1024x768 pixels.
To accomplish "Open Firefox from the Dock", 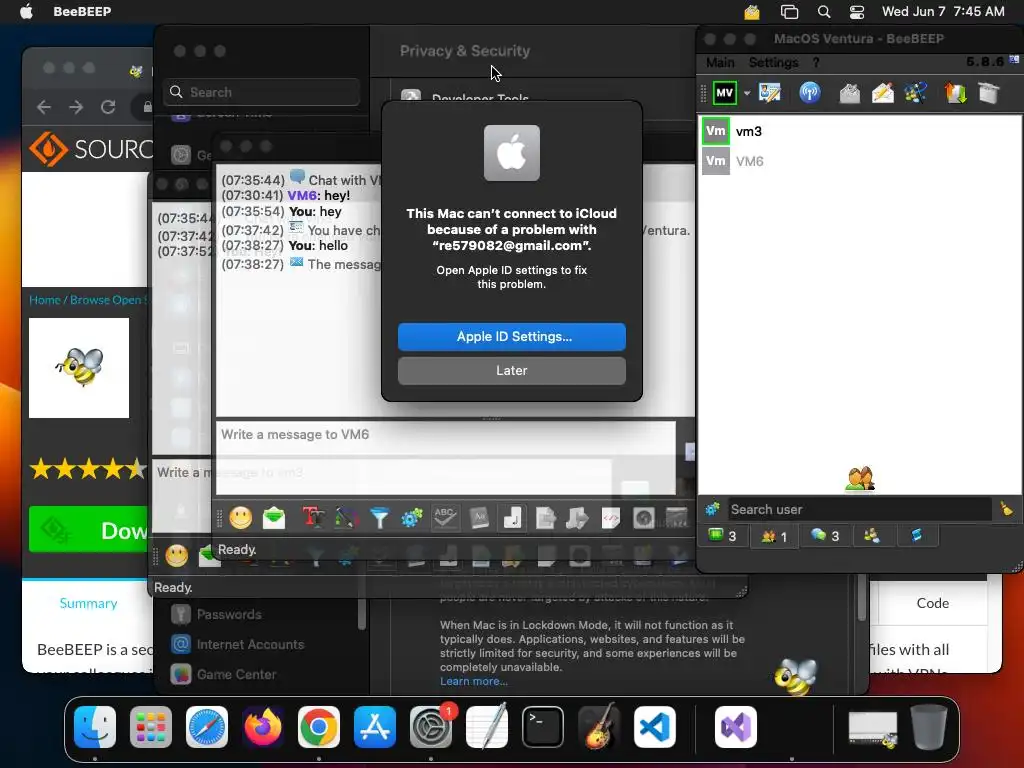I will point(263,727).
